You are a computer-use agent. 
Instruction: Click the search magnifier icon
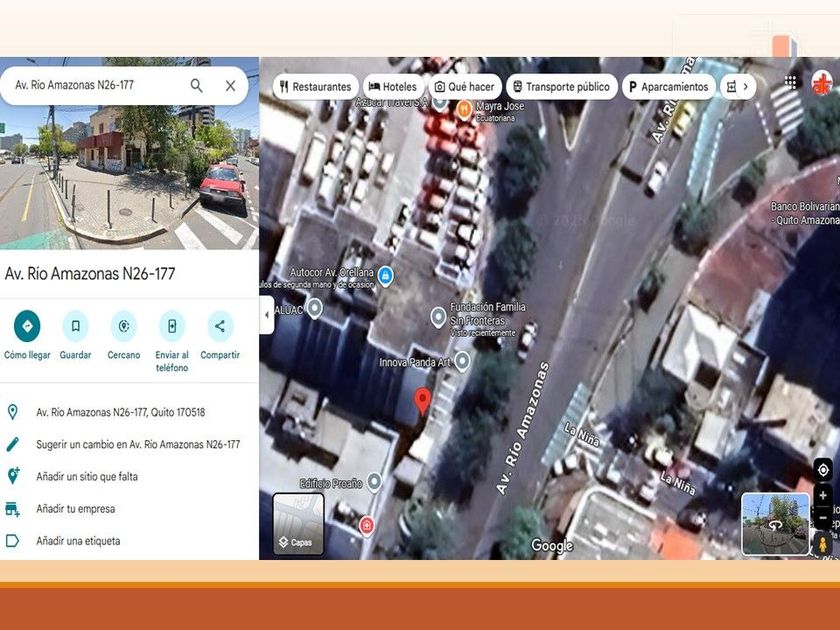pos(197,86)
